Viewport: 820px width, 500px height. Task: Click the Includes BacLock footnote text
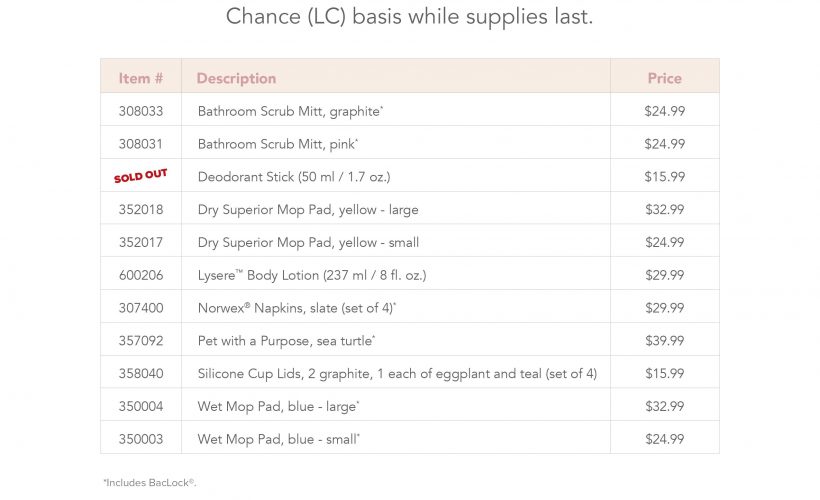[x=149, y=483]
